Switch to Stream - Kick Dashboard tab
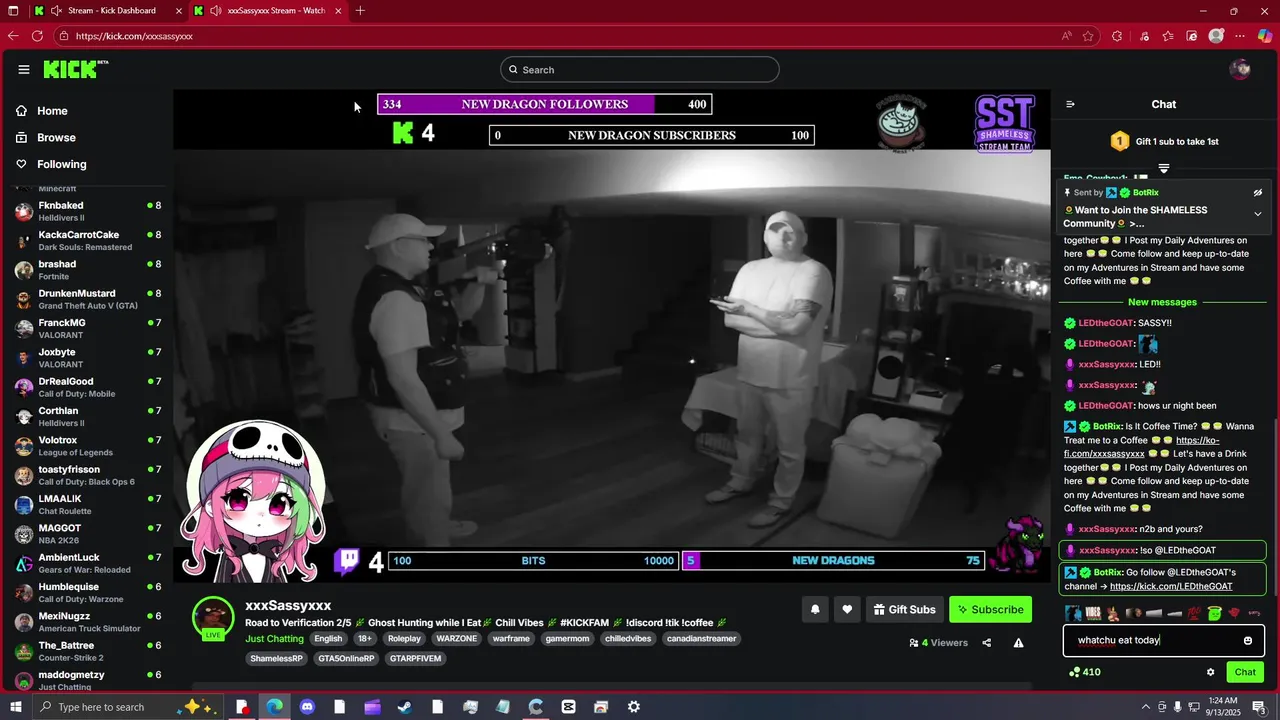Image resolution: width=1280 pixels, height=720 pixels. point(110,11)
